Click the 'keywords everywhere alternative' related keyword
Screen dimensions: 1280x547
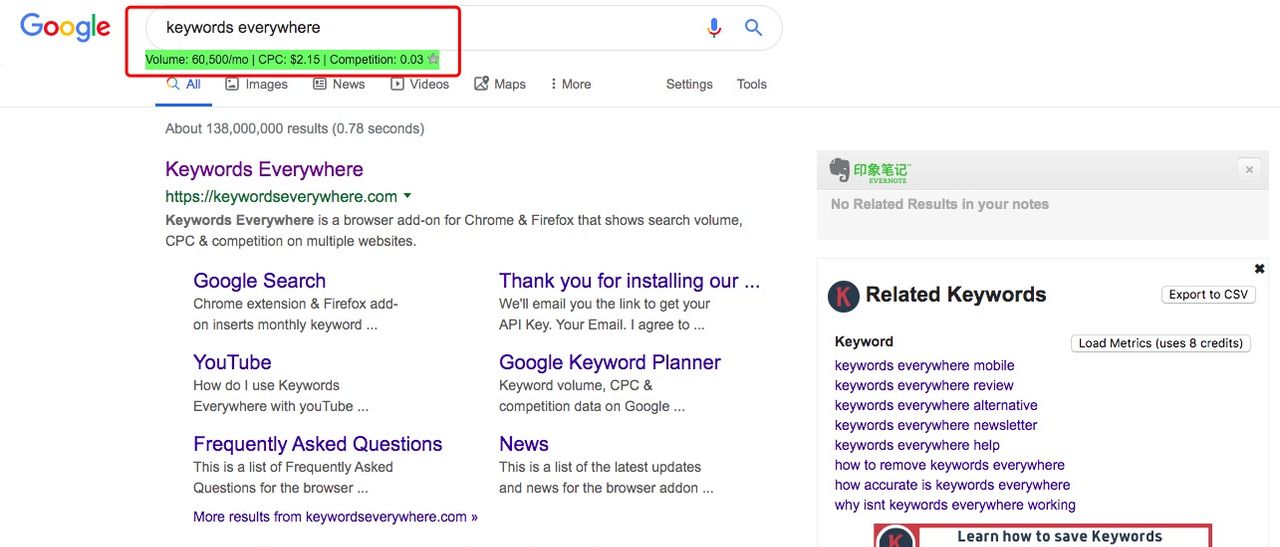tap(936, 405)
